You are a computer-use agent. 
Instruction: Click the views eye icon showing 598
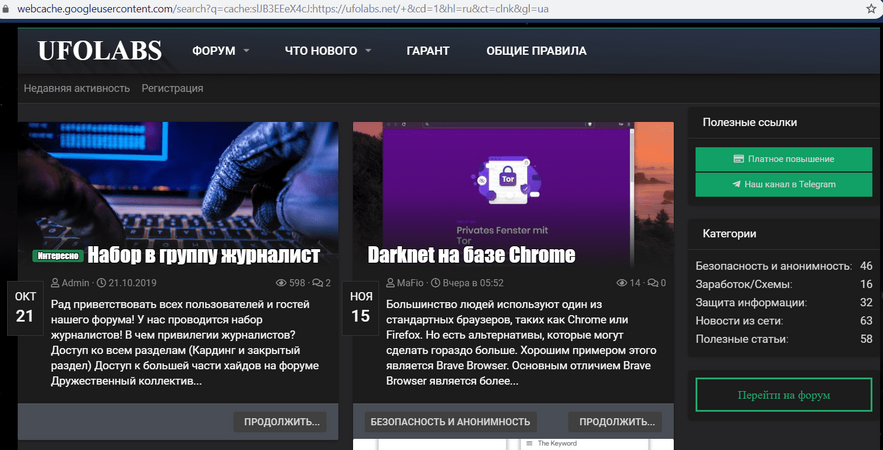tap(281, 283)
